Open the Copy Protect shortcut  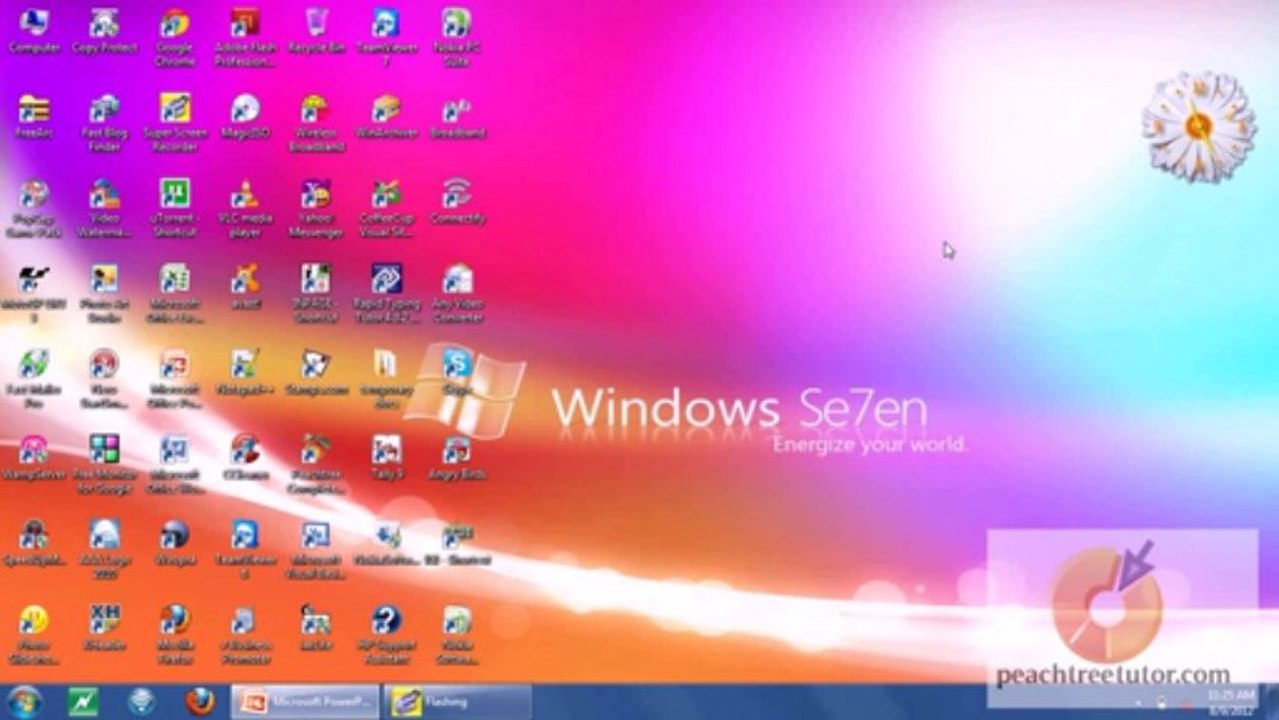pos(104,30)
